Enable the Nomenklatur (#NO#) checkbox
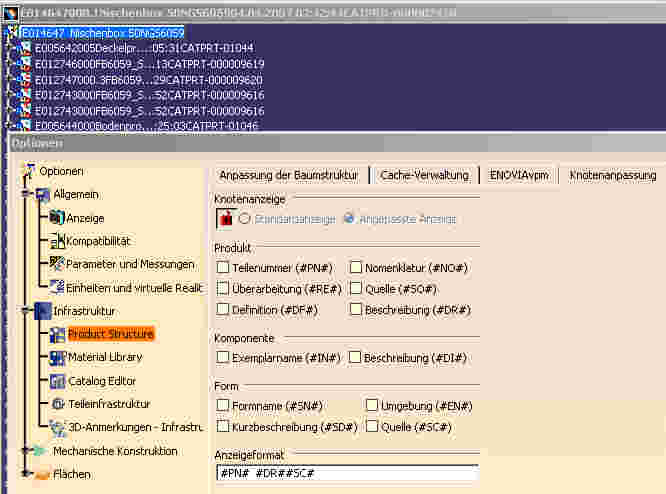This screenshot has height=494, width=666. click(356, 268)
